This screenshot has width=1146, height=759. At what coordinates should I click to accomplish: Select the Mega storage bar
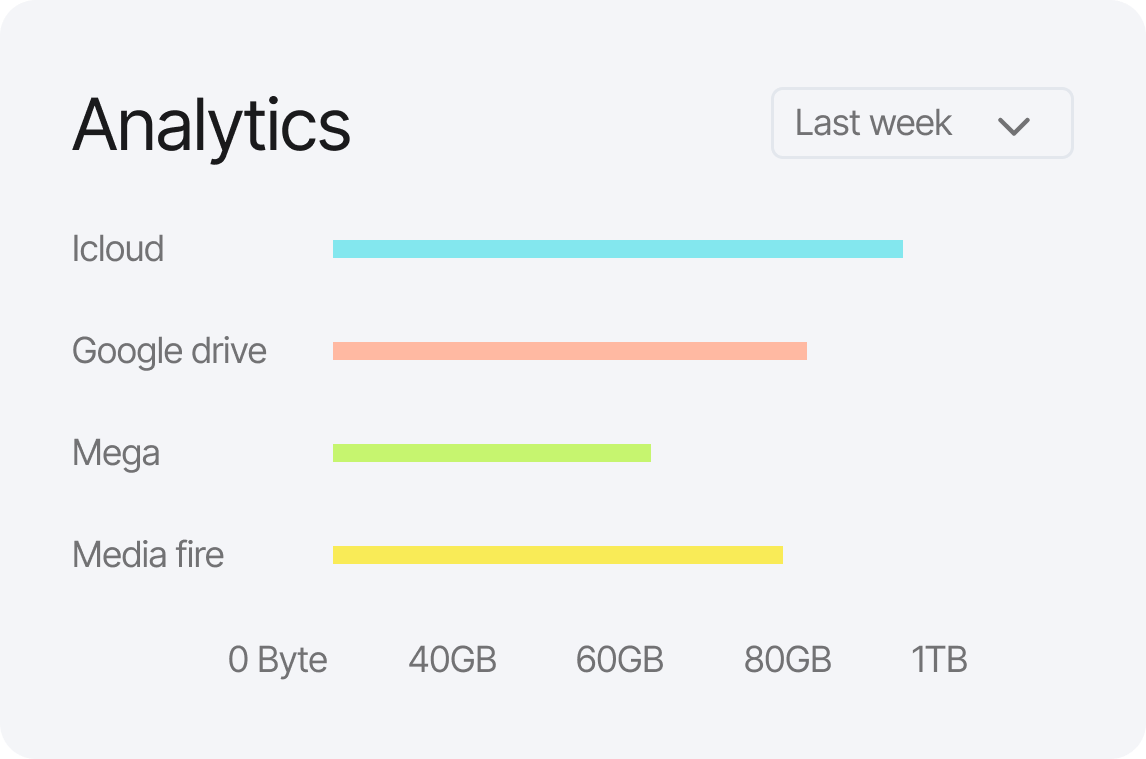[x=492, y=452]
